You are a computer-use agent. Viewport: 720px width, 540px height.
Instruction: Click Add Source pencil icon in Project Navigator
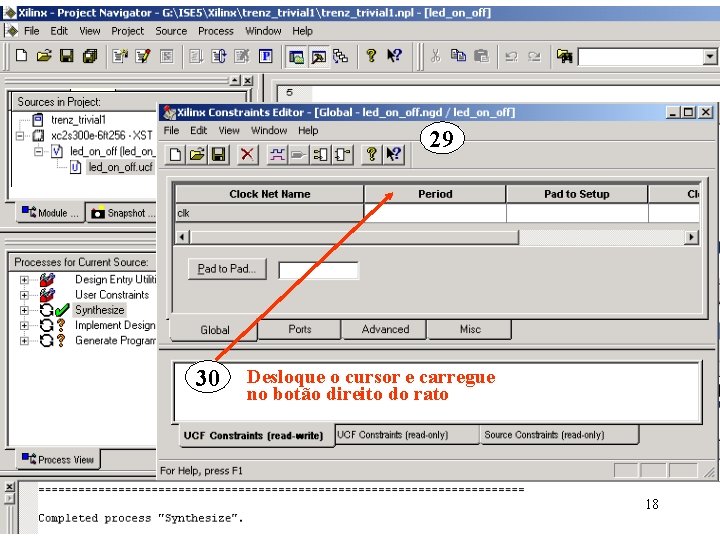pyautogui.click(x=143, y=56)
